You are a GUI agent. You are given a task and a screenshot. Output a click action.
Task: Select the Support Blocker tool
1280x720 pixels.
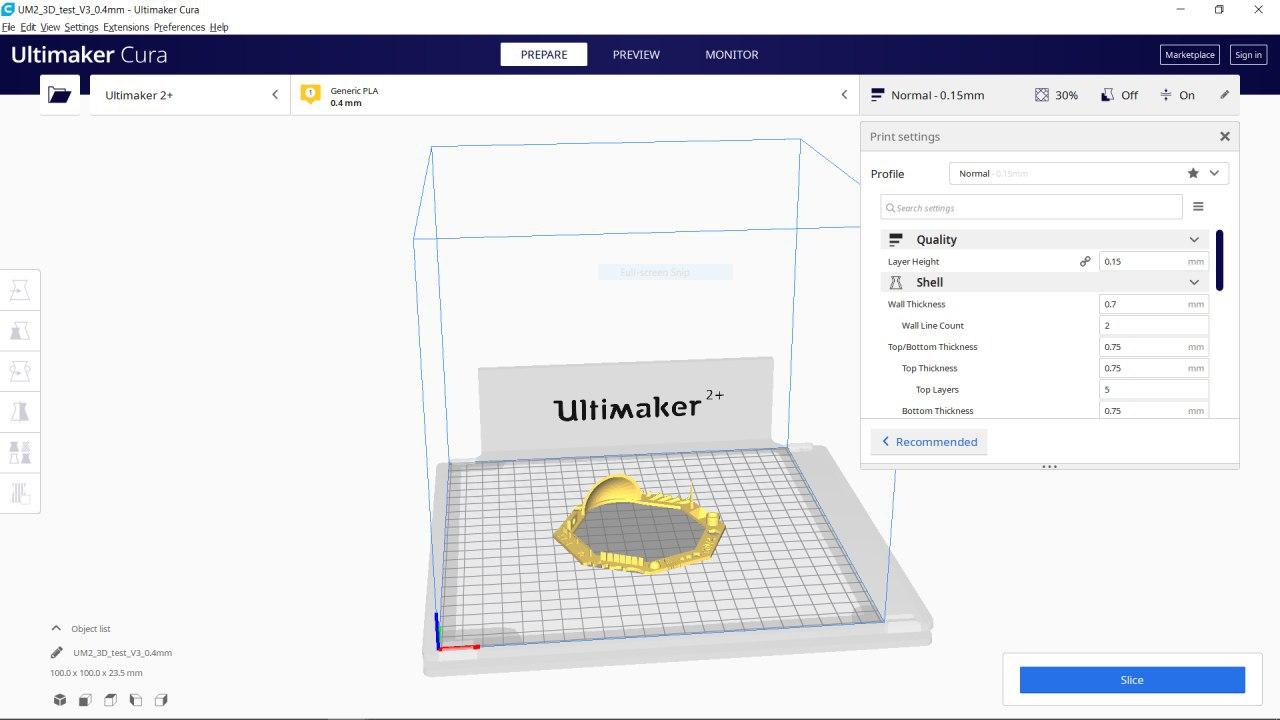click(20, 492)
